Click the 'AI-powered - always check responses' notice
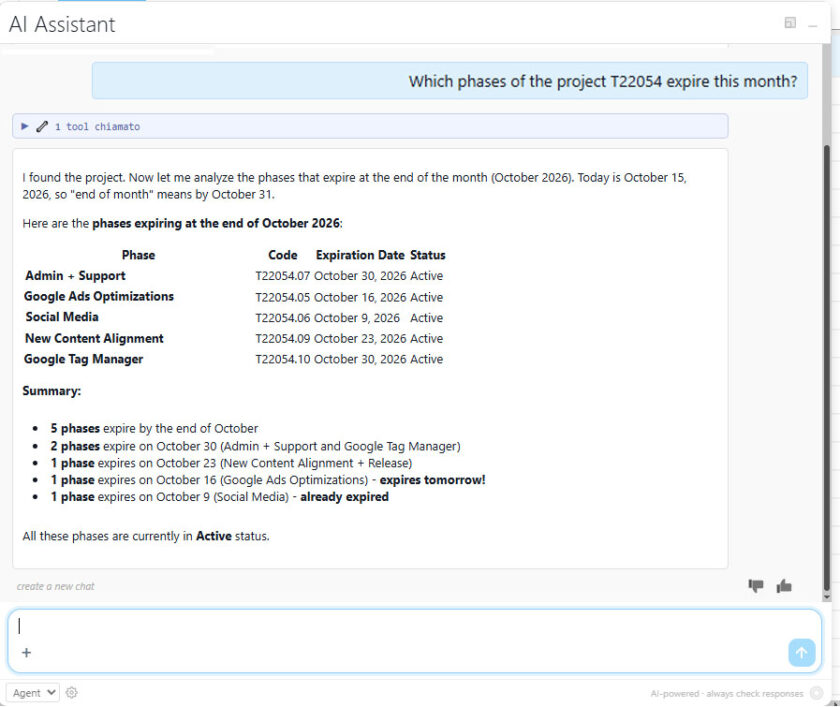Image resolution: width=840 pixels, height=707 pixels. 727,694
